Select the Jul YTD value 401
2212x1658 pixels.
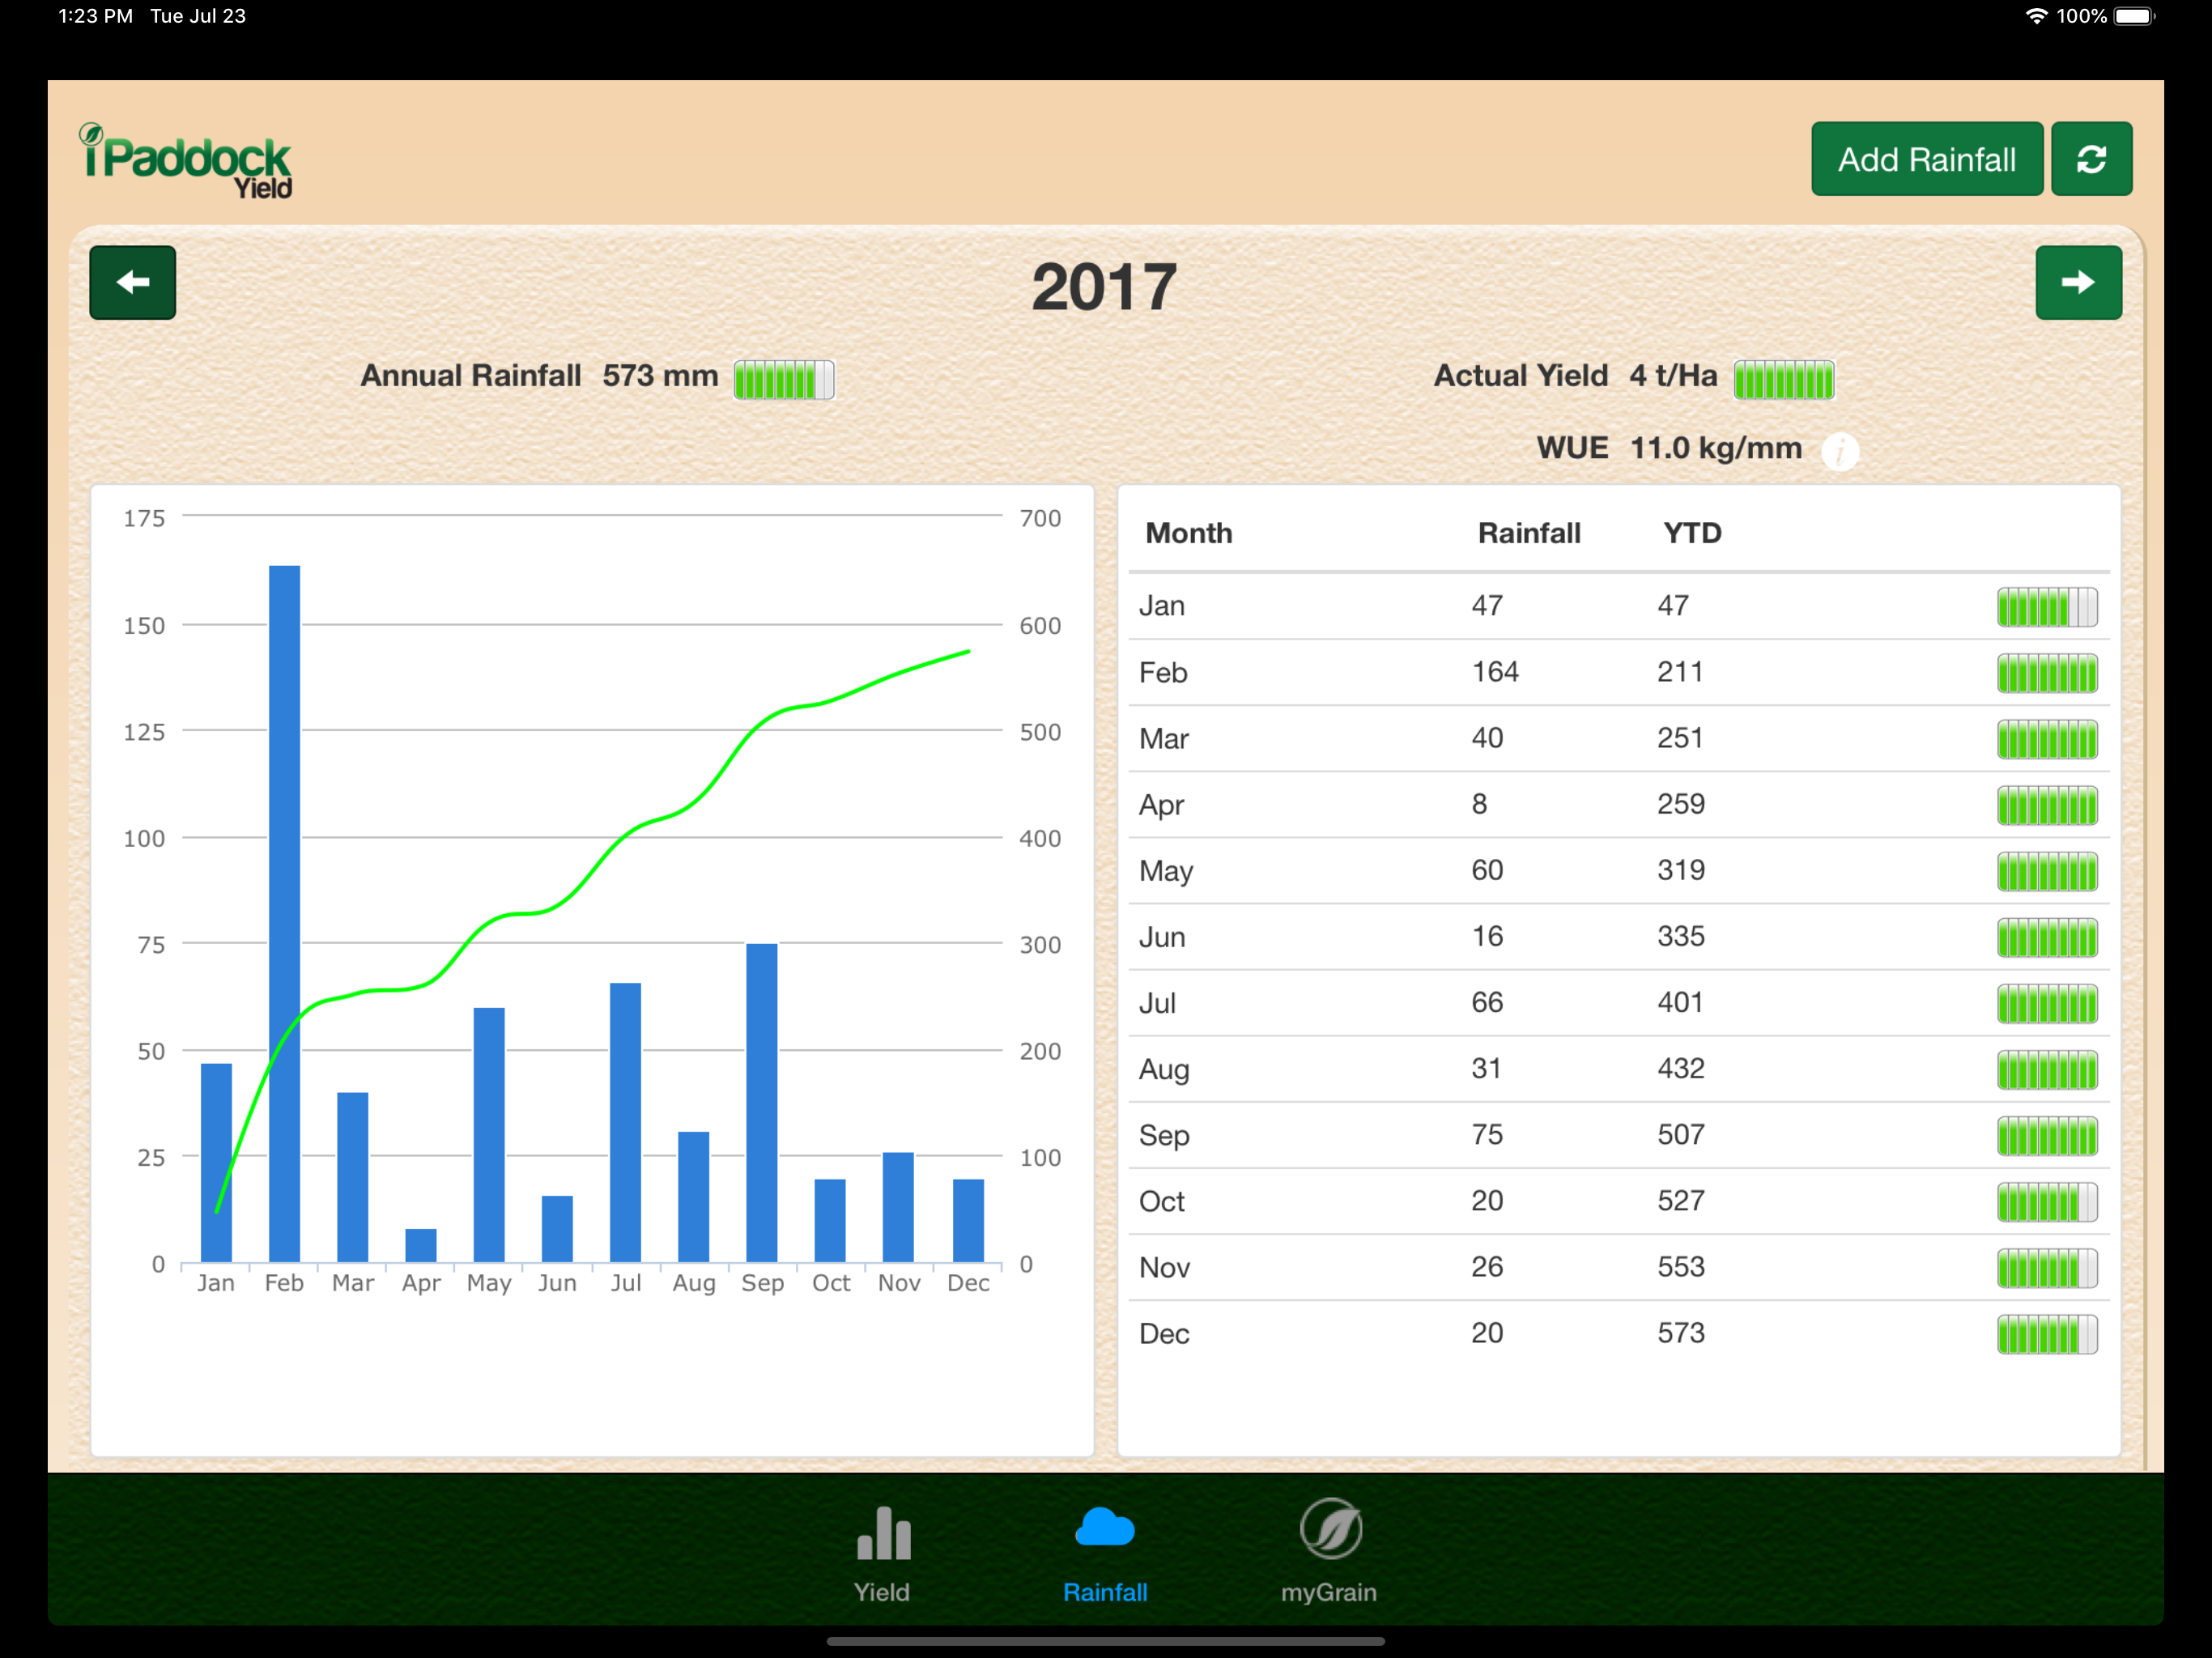(x=1680, y=1002)
